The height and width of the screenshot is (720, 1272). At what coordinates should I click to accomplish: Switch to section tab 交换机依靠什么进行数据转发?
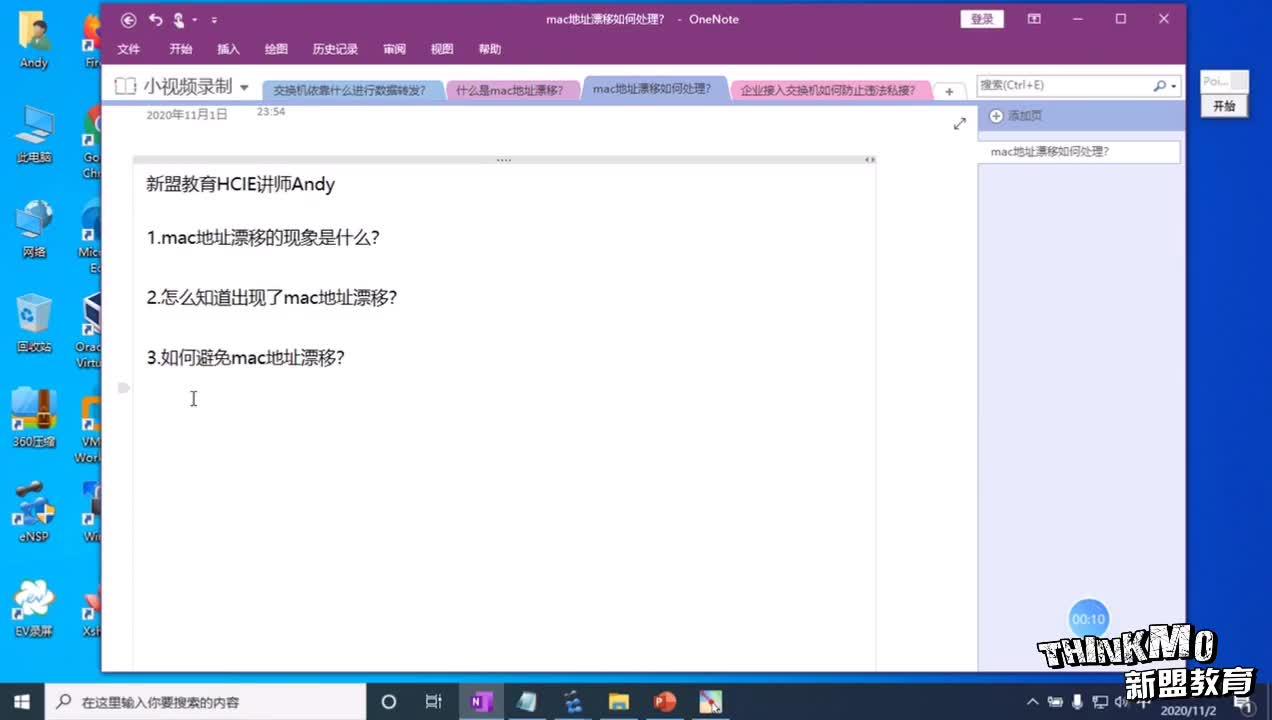point(350,90)
